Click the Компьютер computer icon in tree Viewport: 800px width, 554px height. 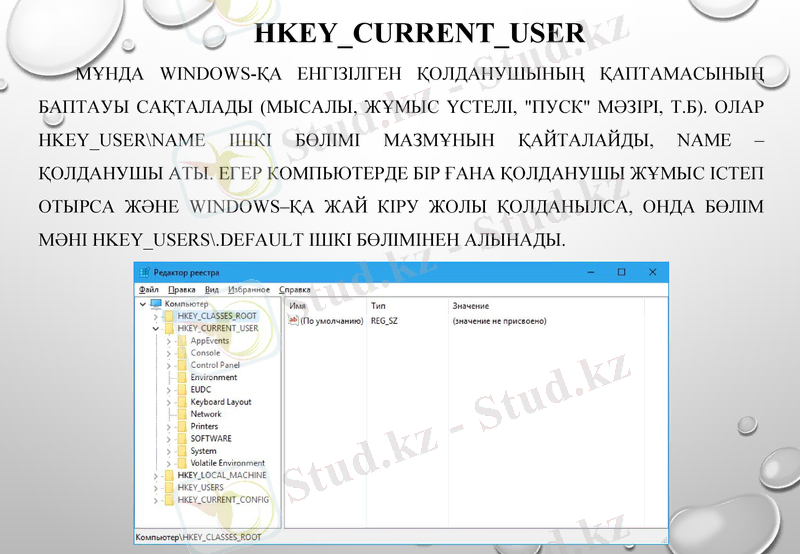pos(156,304)
